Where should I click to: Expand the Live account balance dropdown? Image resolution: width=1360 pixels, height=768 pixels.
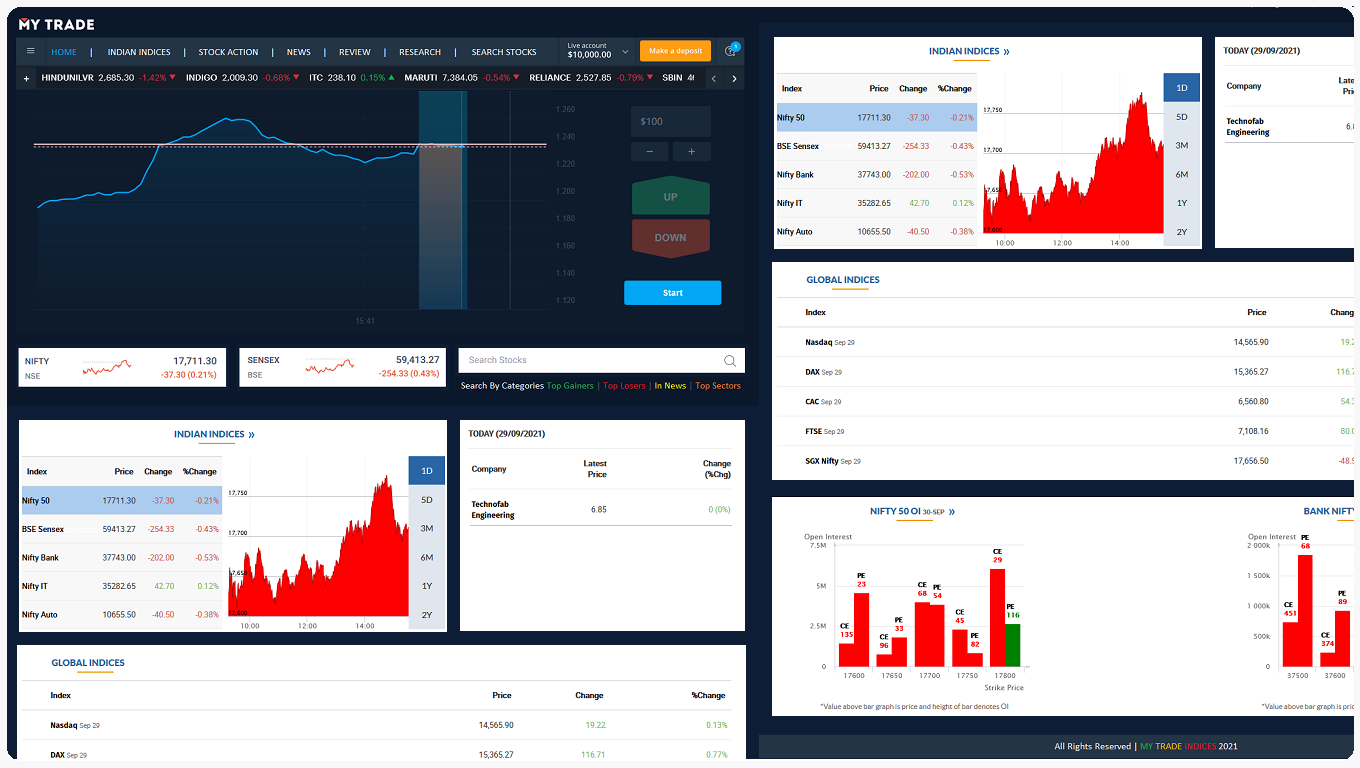pyautogui.click(x=625, y=51)
